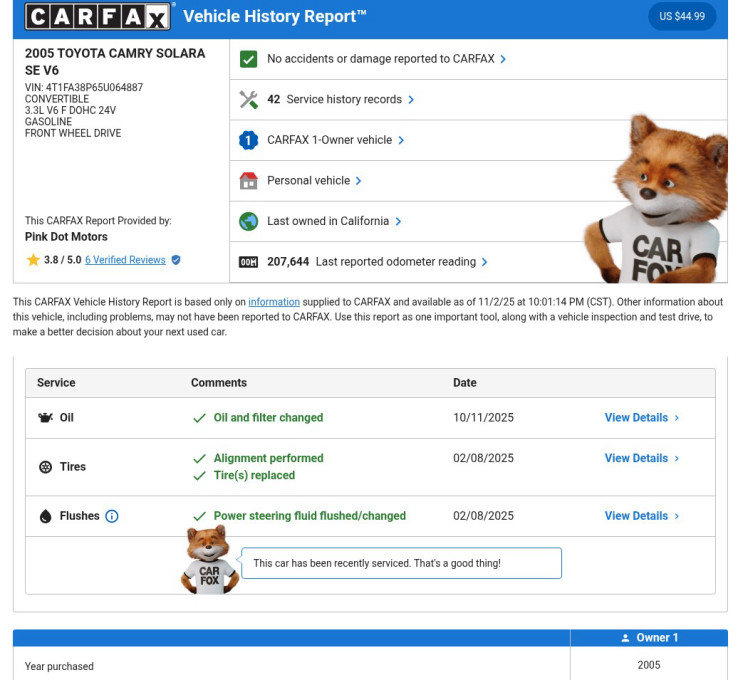
Task: Open View Details for Tires service
Action: 641,458
